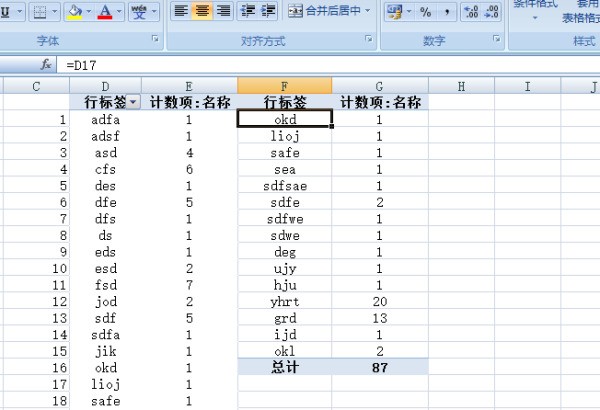Select cell 'ujy' in column F

pos(285,269)
